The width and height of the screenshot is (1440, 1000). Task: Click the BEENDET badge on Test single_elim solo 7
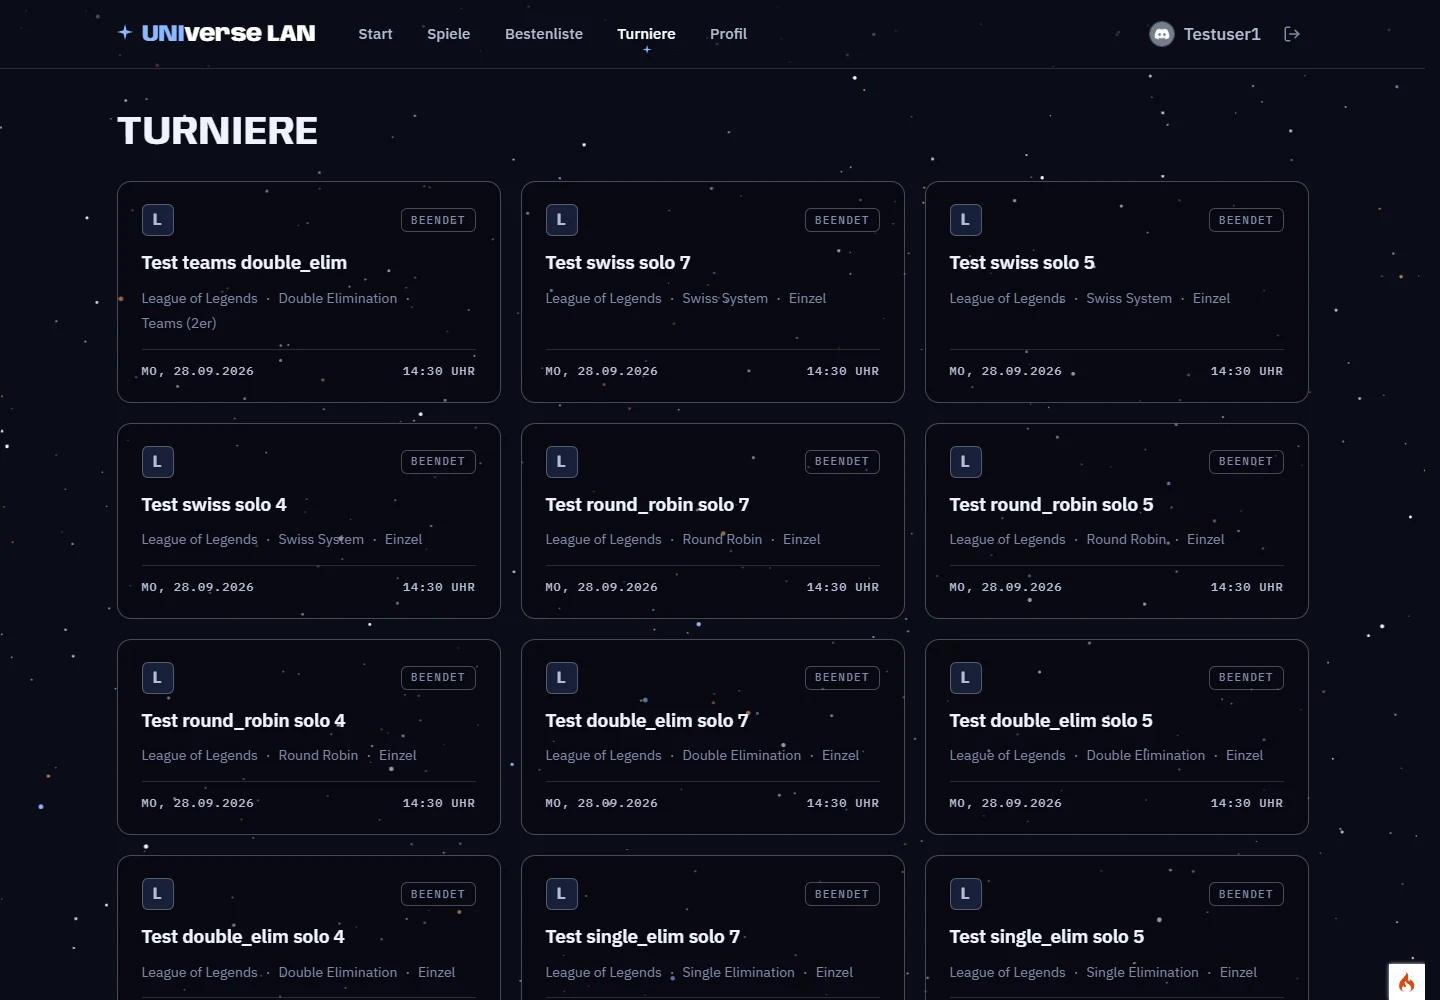click(x=842, y=894)
